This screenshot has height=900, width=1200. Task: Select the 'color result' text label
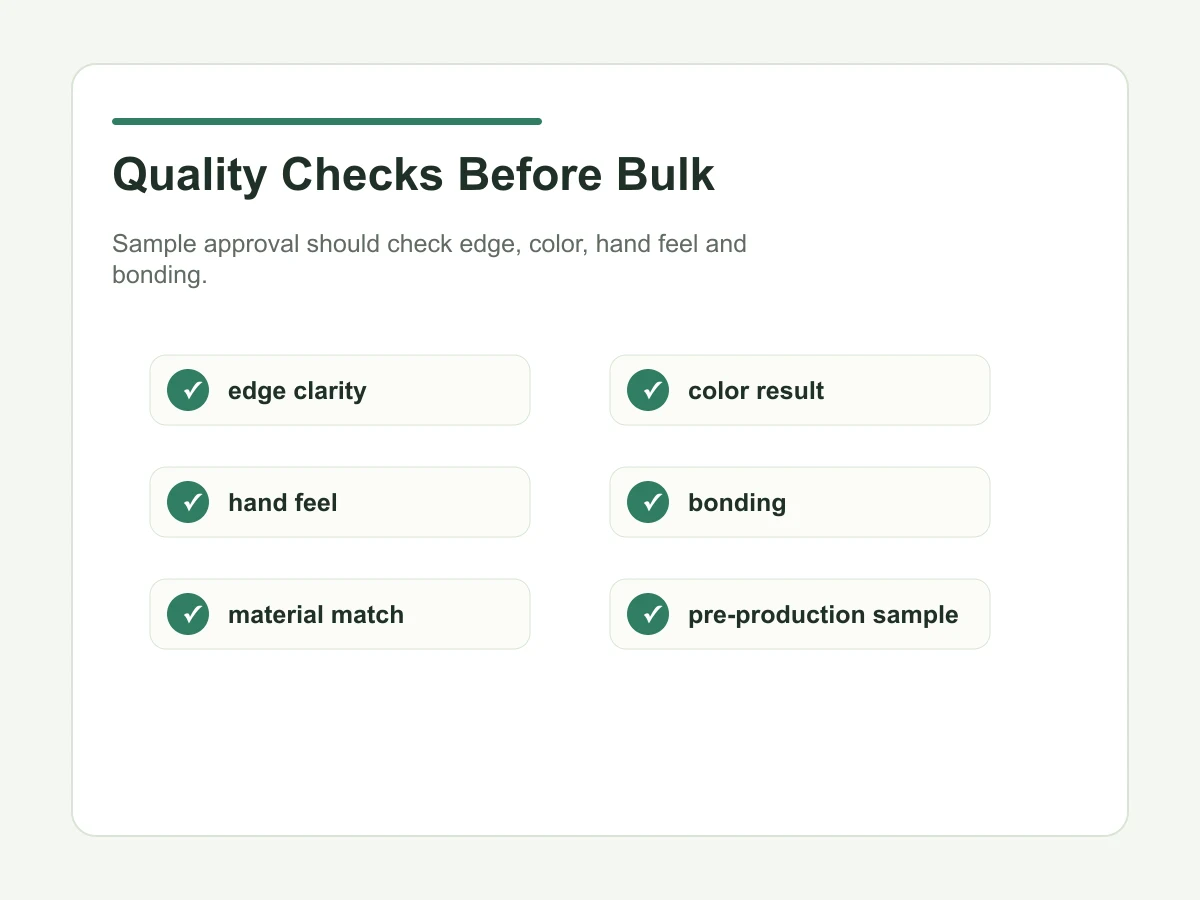coord(756,391)
